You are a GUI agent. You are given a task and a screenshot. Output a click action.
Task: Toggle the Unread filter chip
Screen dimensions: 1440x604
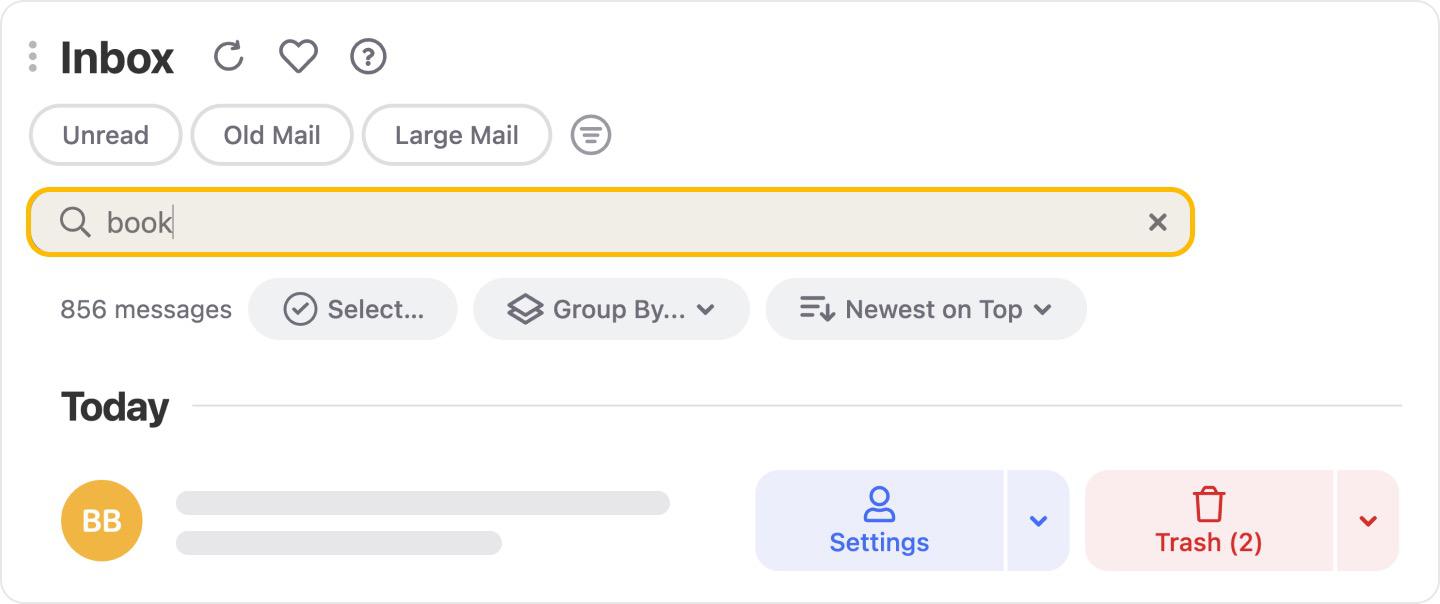pyautogui.click(x=106, y=135)
